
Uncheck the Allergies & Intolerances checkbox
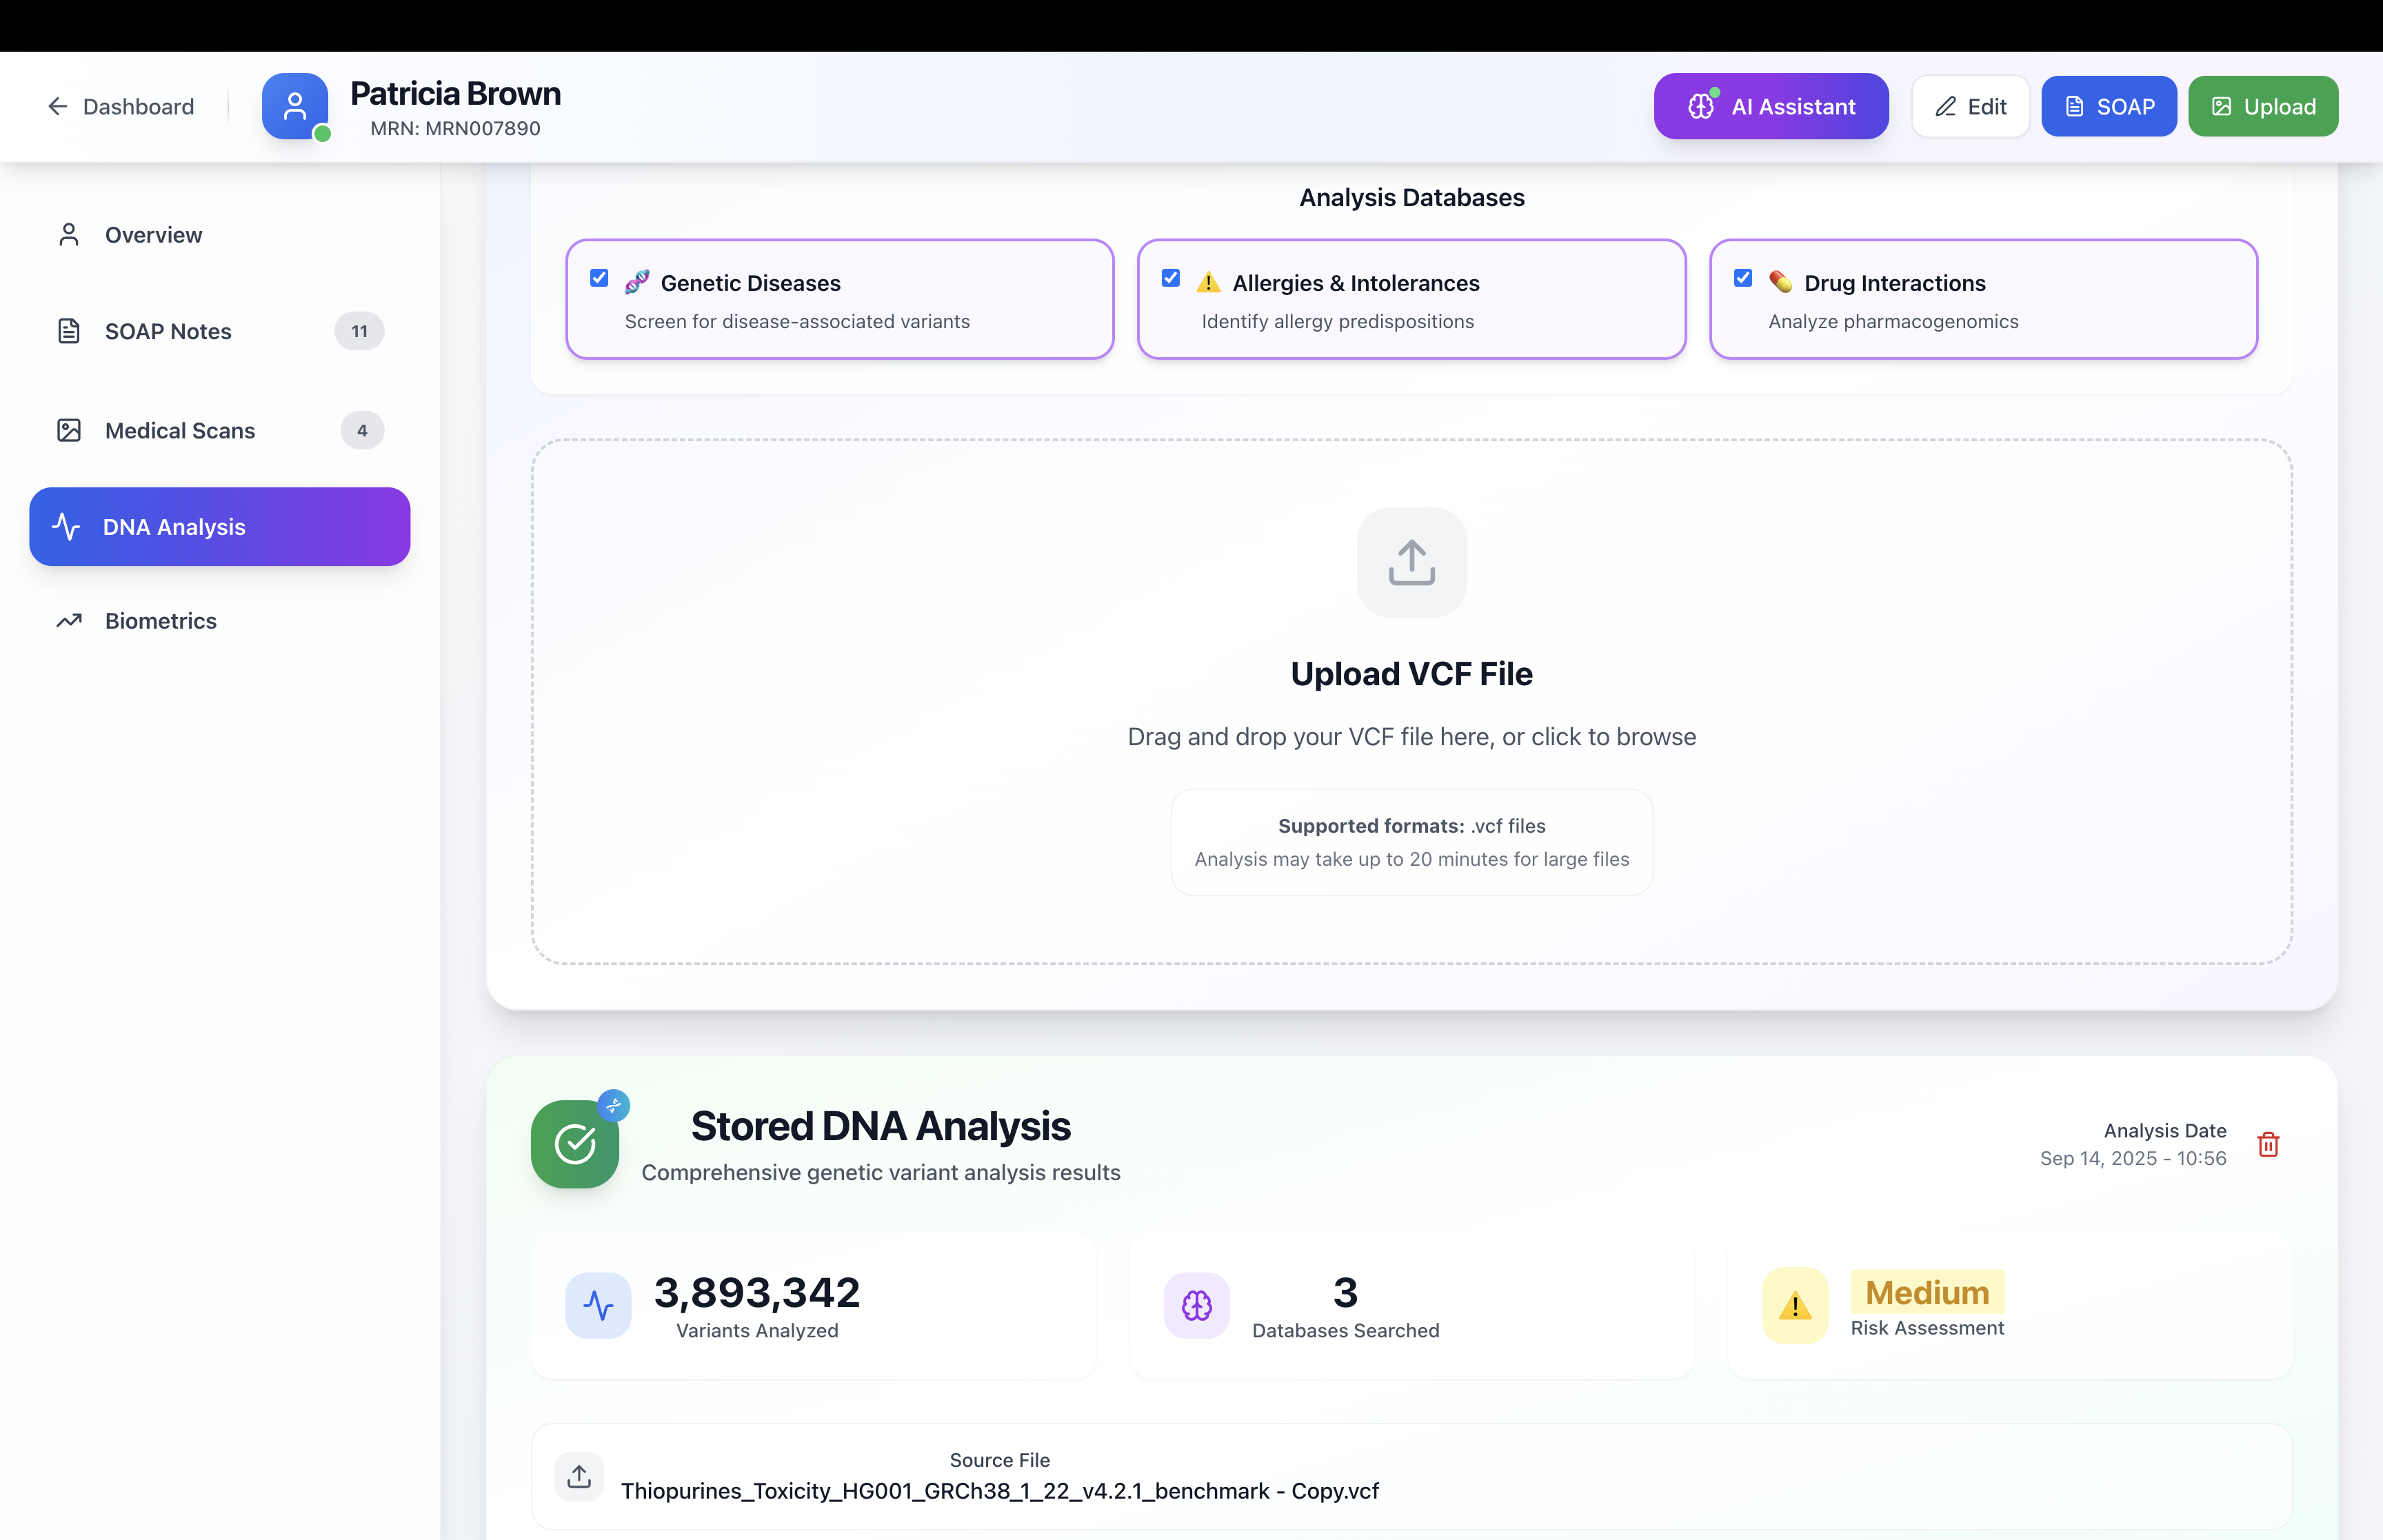click(1170, 278)
